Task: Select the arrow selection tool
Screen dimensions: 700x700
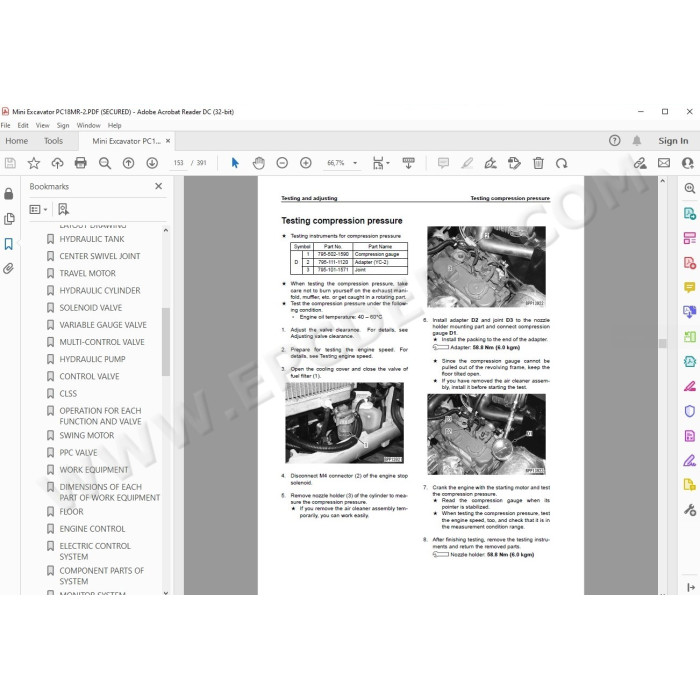Action: point(235,163)
